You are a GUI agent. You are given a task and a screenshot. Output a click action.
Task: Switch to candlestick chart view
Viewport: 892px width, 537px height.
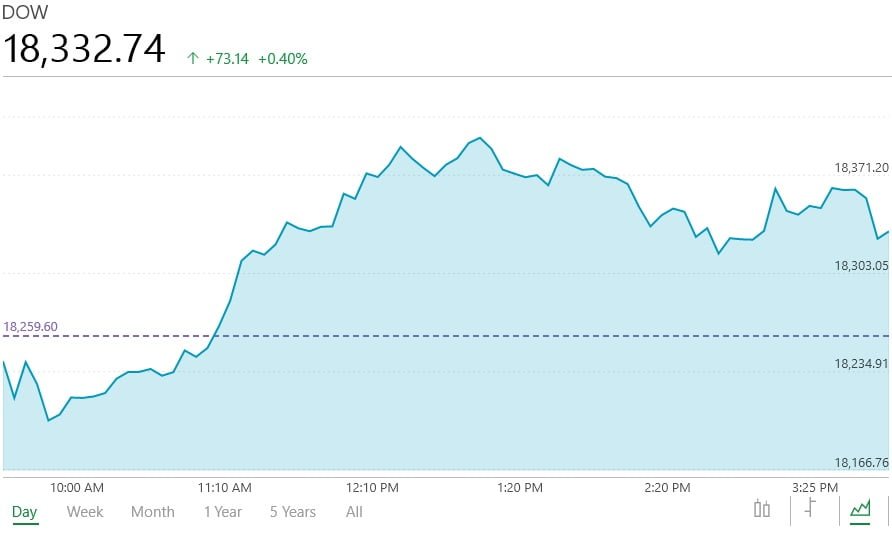(x=762, y=509)
